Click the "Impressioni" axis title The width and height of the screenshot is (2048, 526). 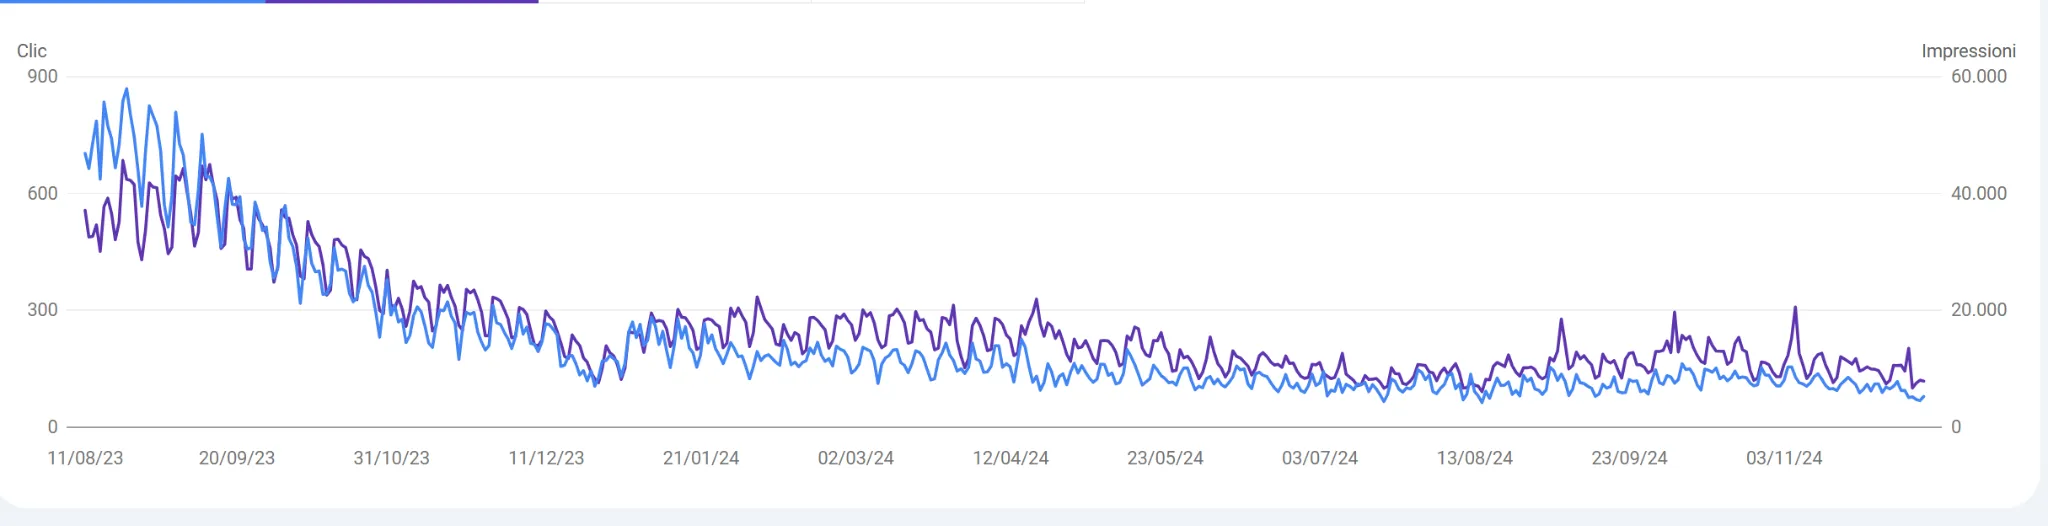1968,51
